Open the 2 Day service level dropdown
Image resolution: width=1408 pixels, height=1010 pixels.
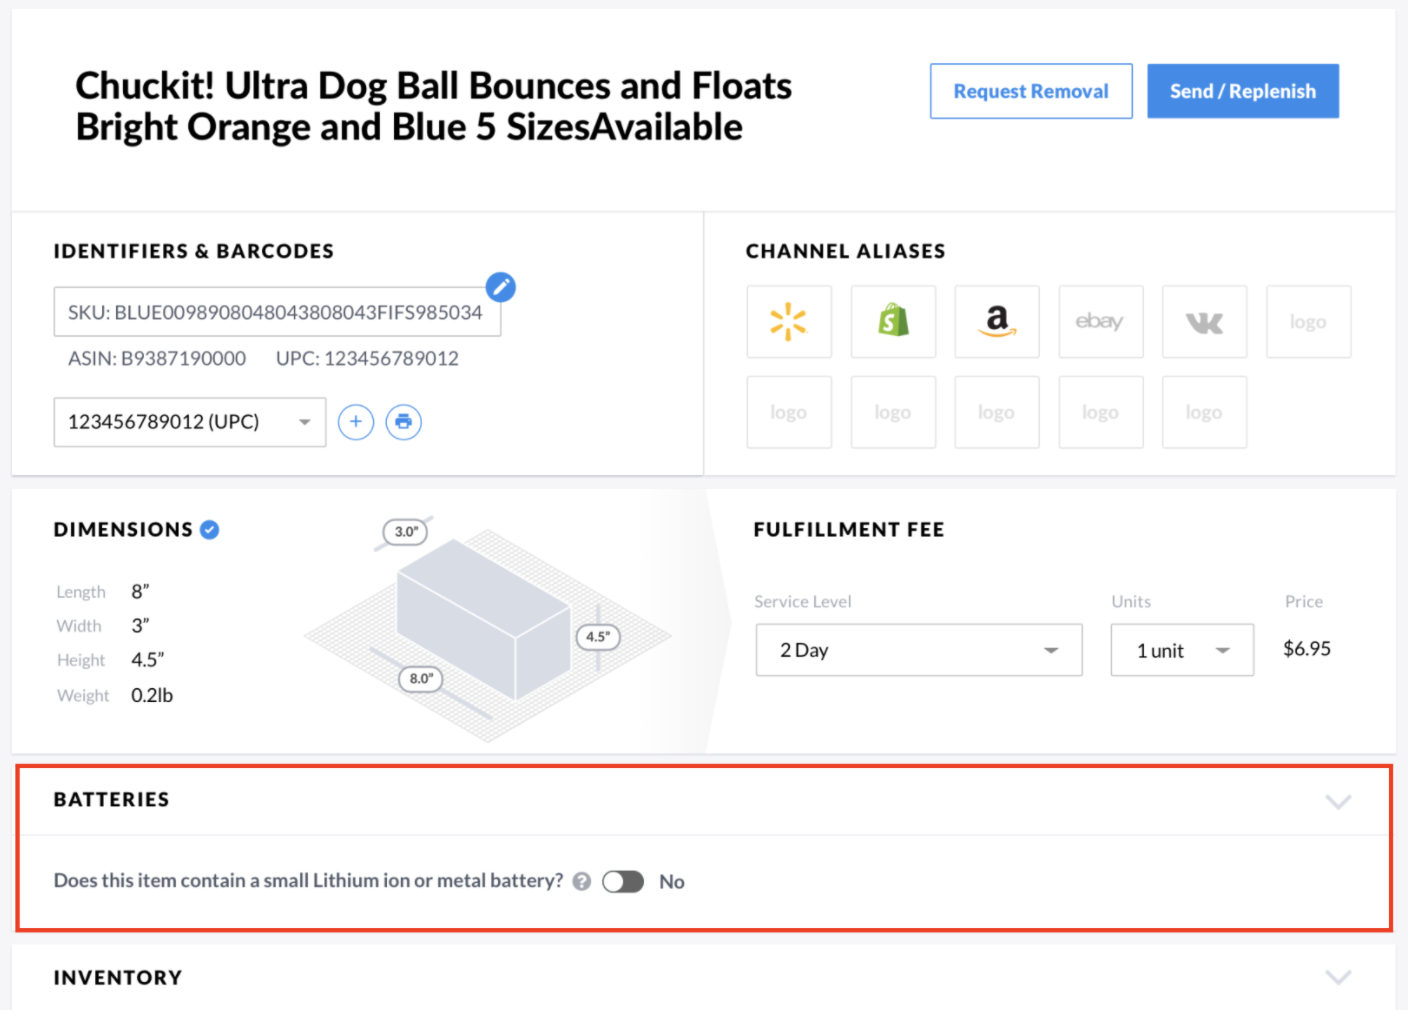[x=918, y=650]
